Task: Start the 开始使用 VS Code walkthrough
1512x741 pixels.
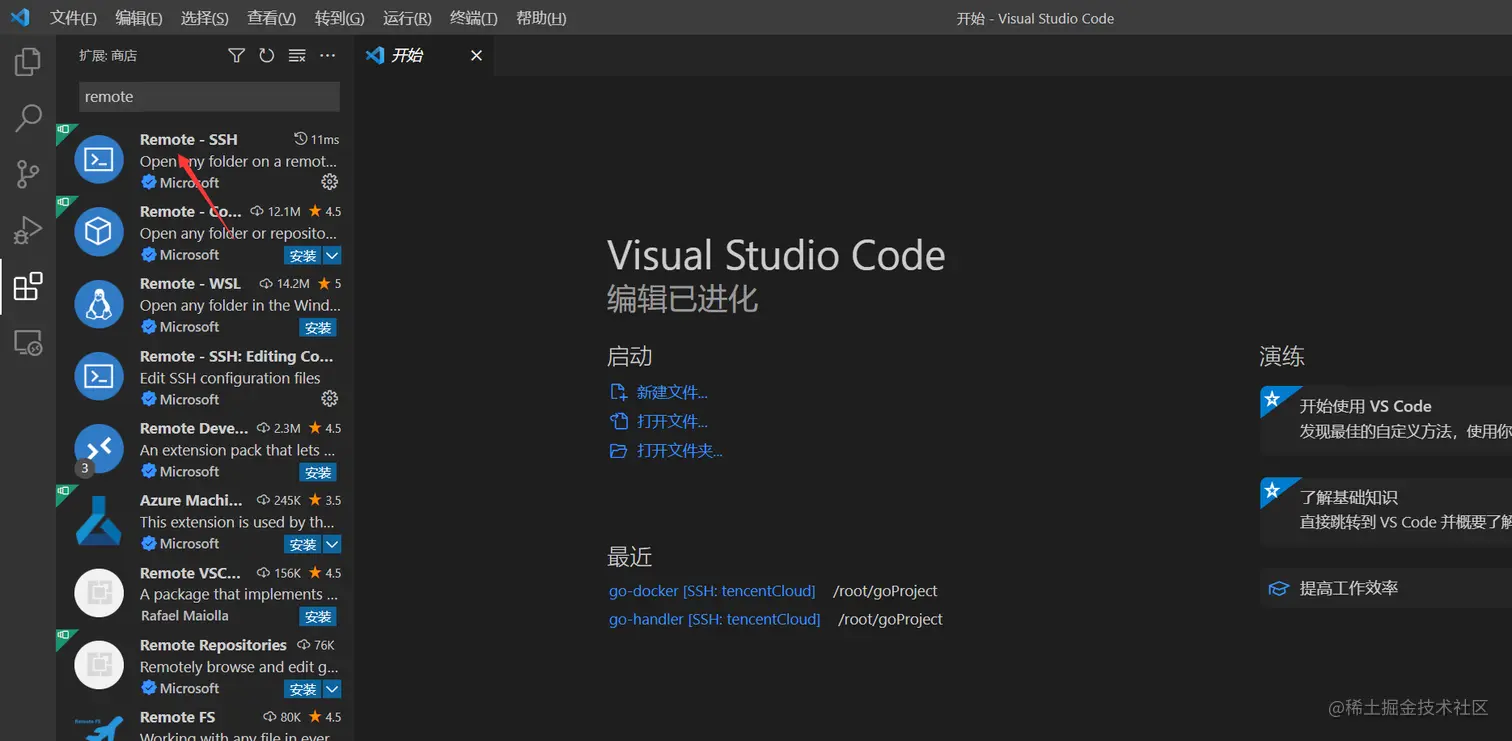Action: coord(1386,420)
